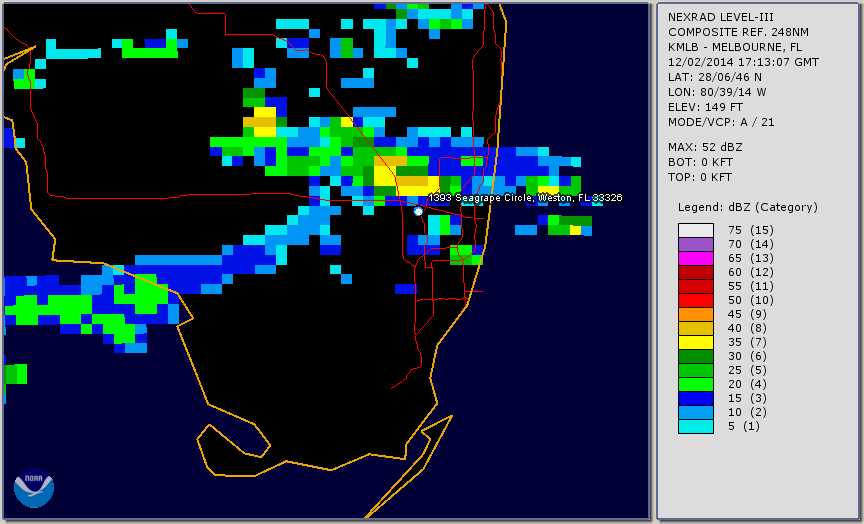Image resolution: width=864 pixels, height=524 pixels.
Task: Select the 65 dBZ magenta legend swatch
Action: point(696,258)
